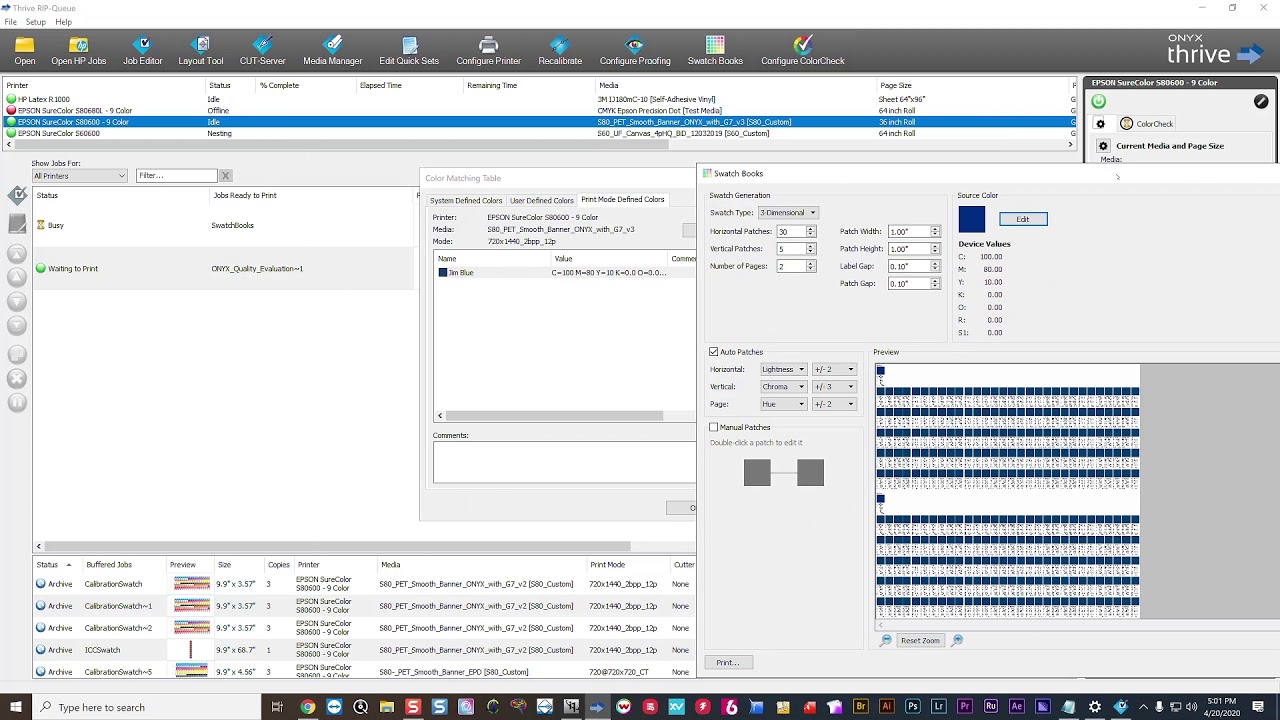Open Page +/- 2 step dropdown

(x=834, y=404)
